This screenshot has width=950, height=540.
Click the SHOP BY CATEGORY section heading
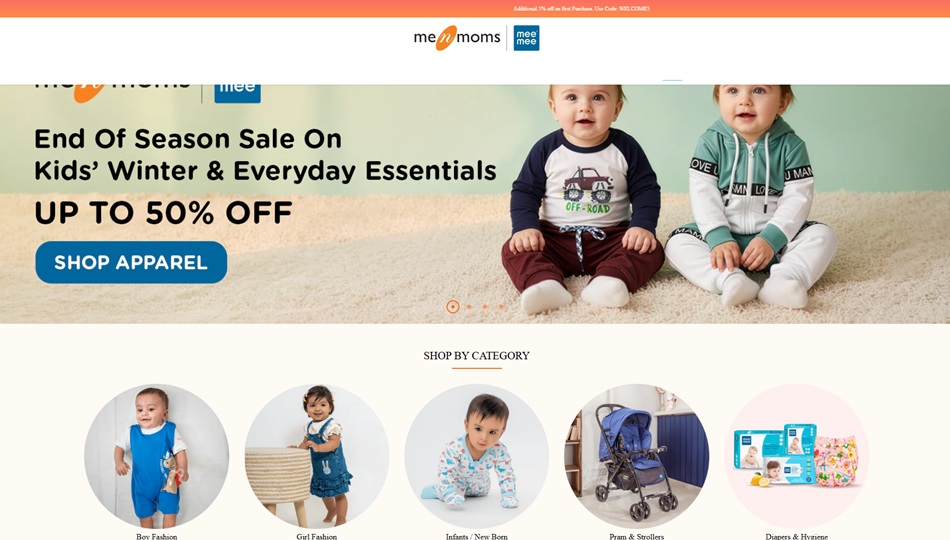476,356
